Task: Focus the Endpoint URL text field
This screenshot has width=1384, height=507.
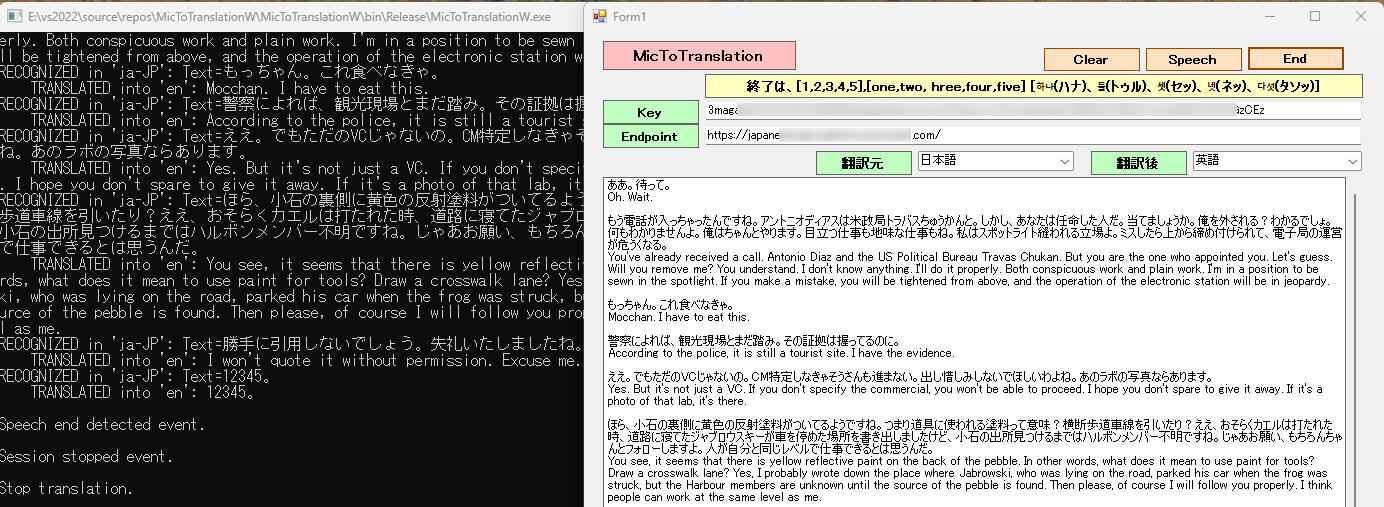Action: coord(1030,134)
